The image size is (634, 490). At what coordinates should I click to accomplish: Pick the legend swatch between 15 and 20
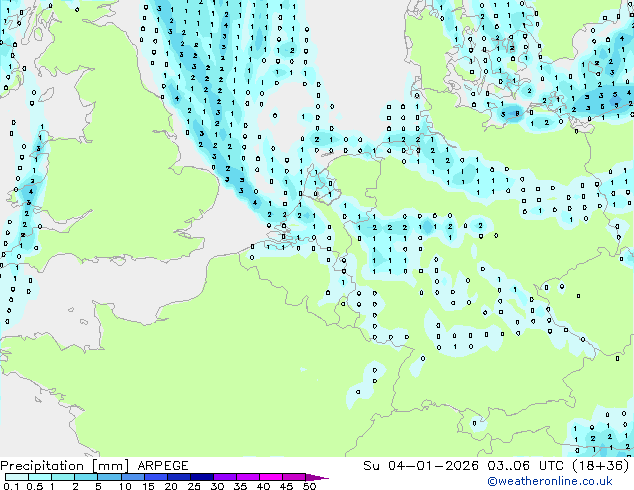[156, 477]
